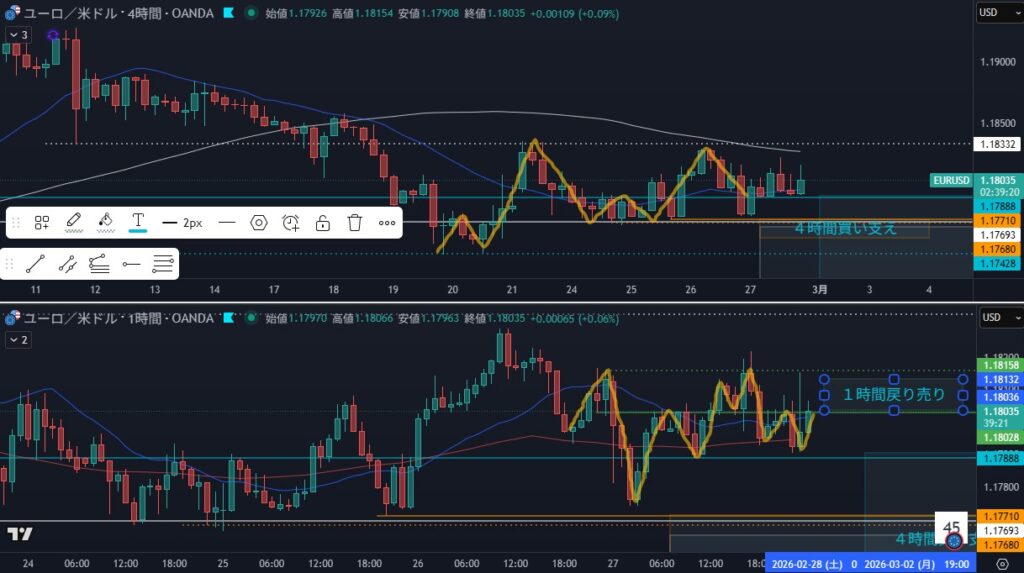Select the trend line tool
Viewport: 1024px width, 573px height.
[x=35, y=264]
